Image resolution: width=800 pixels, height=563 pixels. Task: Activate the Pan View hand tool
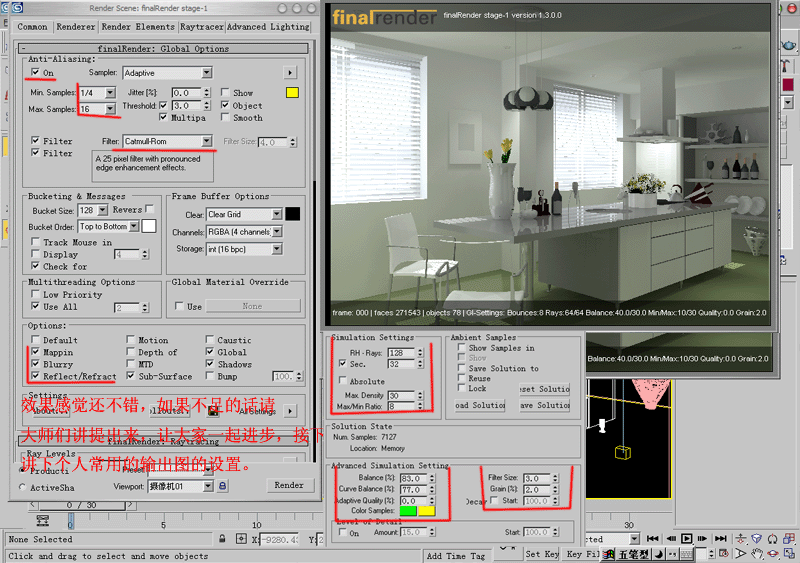coord(757,553)
